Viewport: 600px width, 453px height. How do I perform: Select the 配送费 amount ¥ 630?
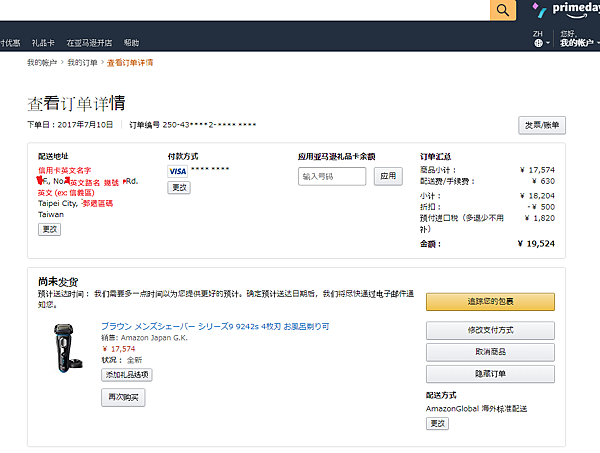click(x=543, y=181)
